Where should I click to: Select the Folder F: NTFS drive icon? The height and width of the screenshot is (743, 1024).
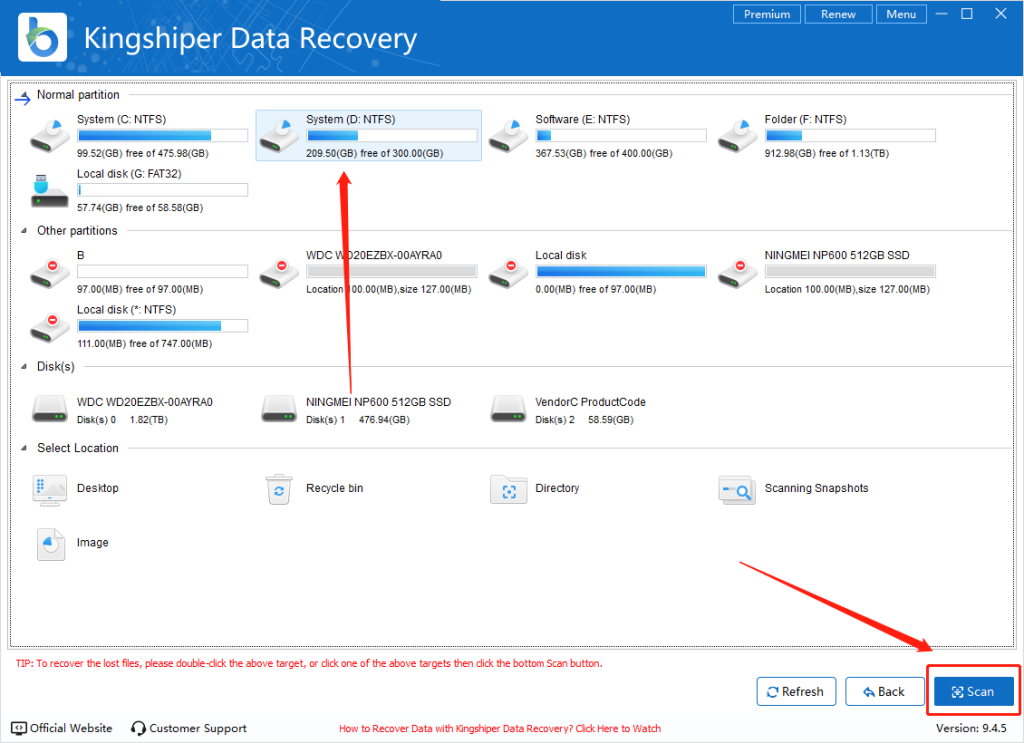click(x=737, y=136)
